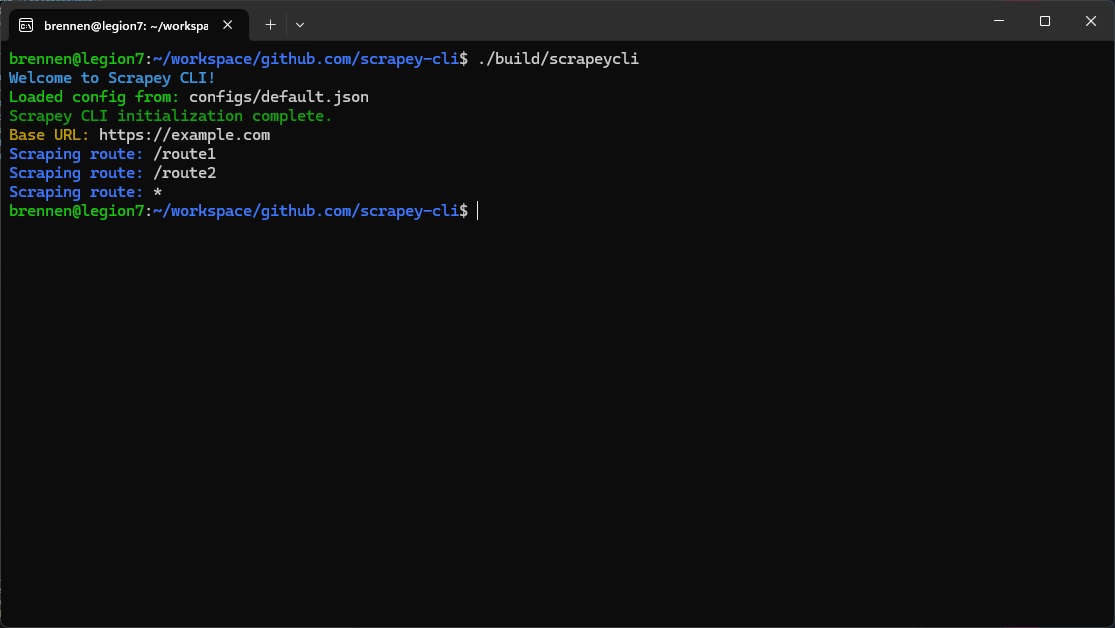The image size is (1115, 628).
Task: Click the command prompt icon on the tab
Action: coord(25,25)
